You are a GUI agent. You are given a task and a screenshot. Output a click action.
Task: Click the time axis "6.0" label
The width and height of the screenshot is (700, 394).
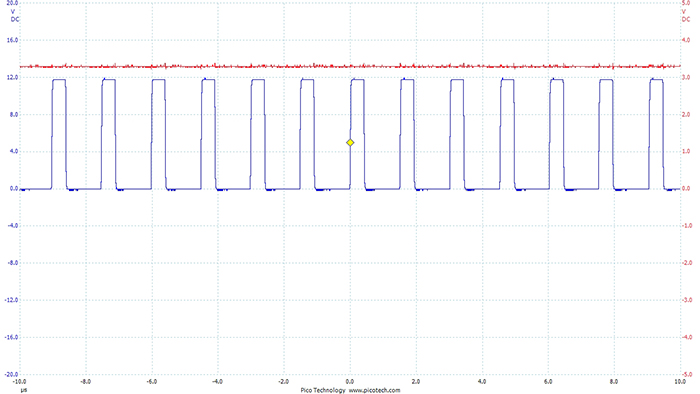(x=548, y=382)
